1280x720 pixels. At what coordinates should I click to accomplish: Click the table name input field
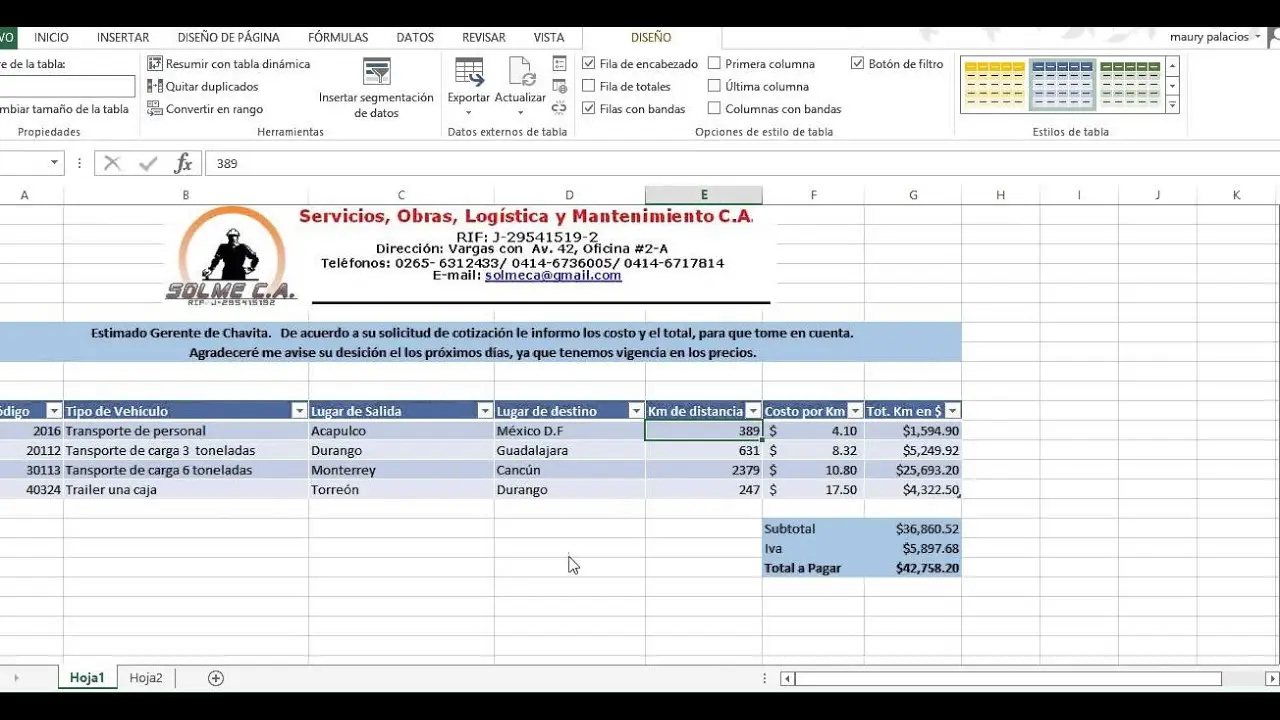(x=67, y=86)
